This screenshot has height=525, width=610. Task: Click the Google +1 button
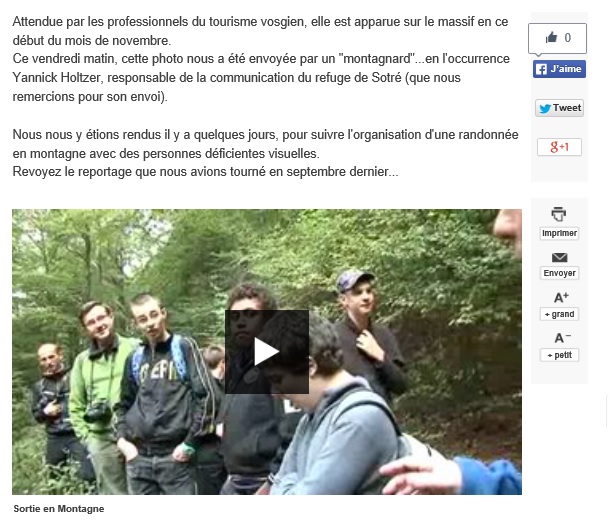(559, 147)
